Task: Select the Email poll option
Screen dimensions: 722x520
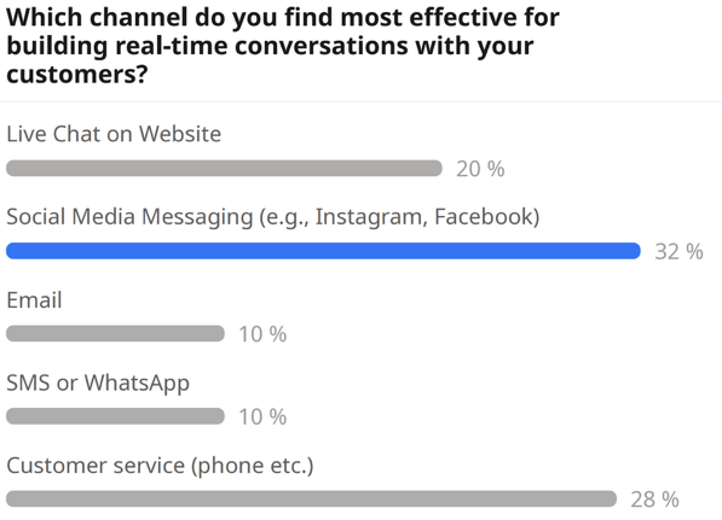Action: (x=34, y=300)
